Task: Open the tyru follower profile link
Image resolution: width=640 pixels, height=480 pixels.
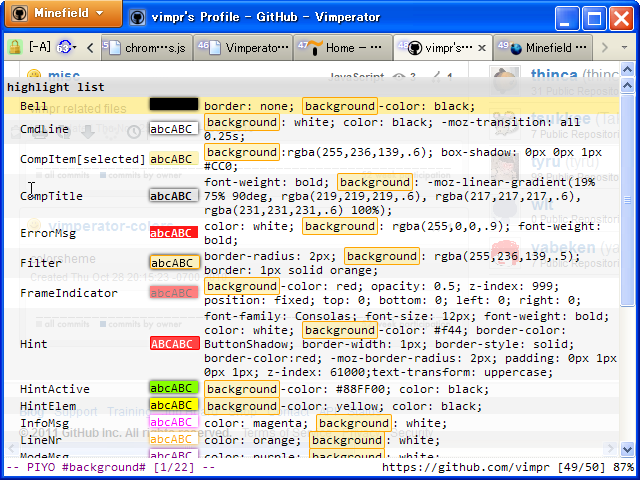Action: point(546,162)
